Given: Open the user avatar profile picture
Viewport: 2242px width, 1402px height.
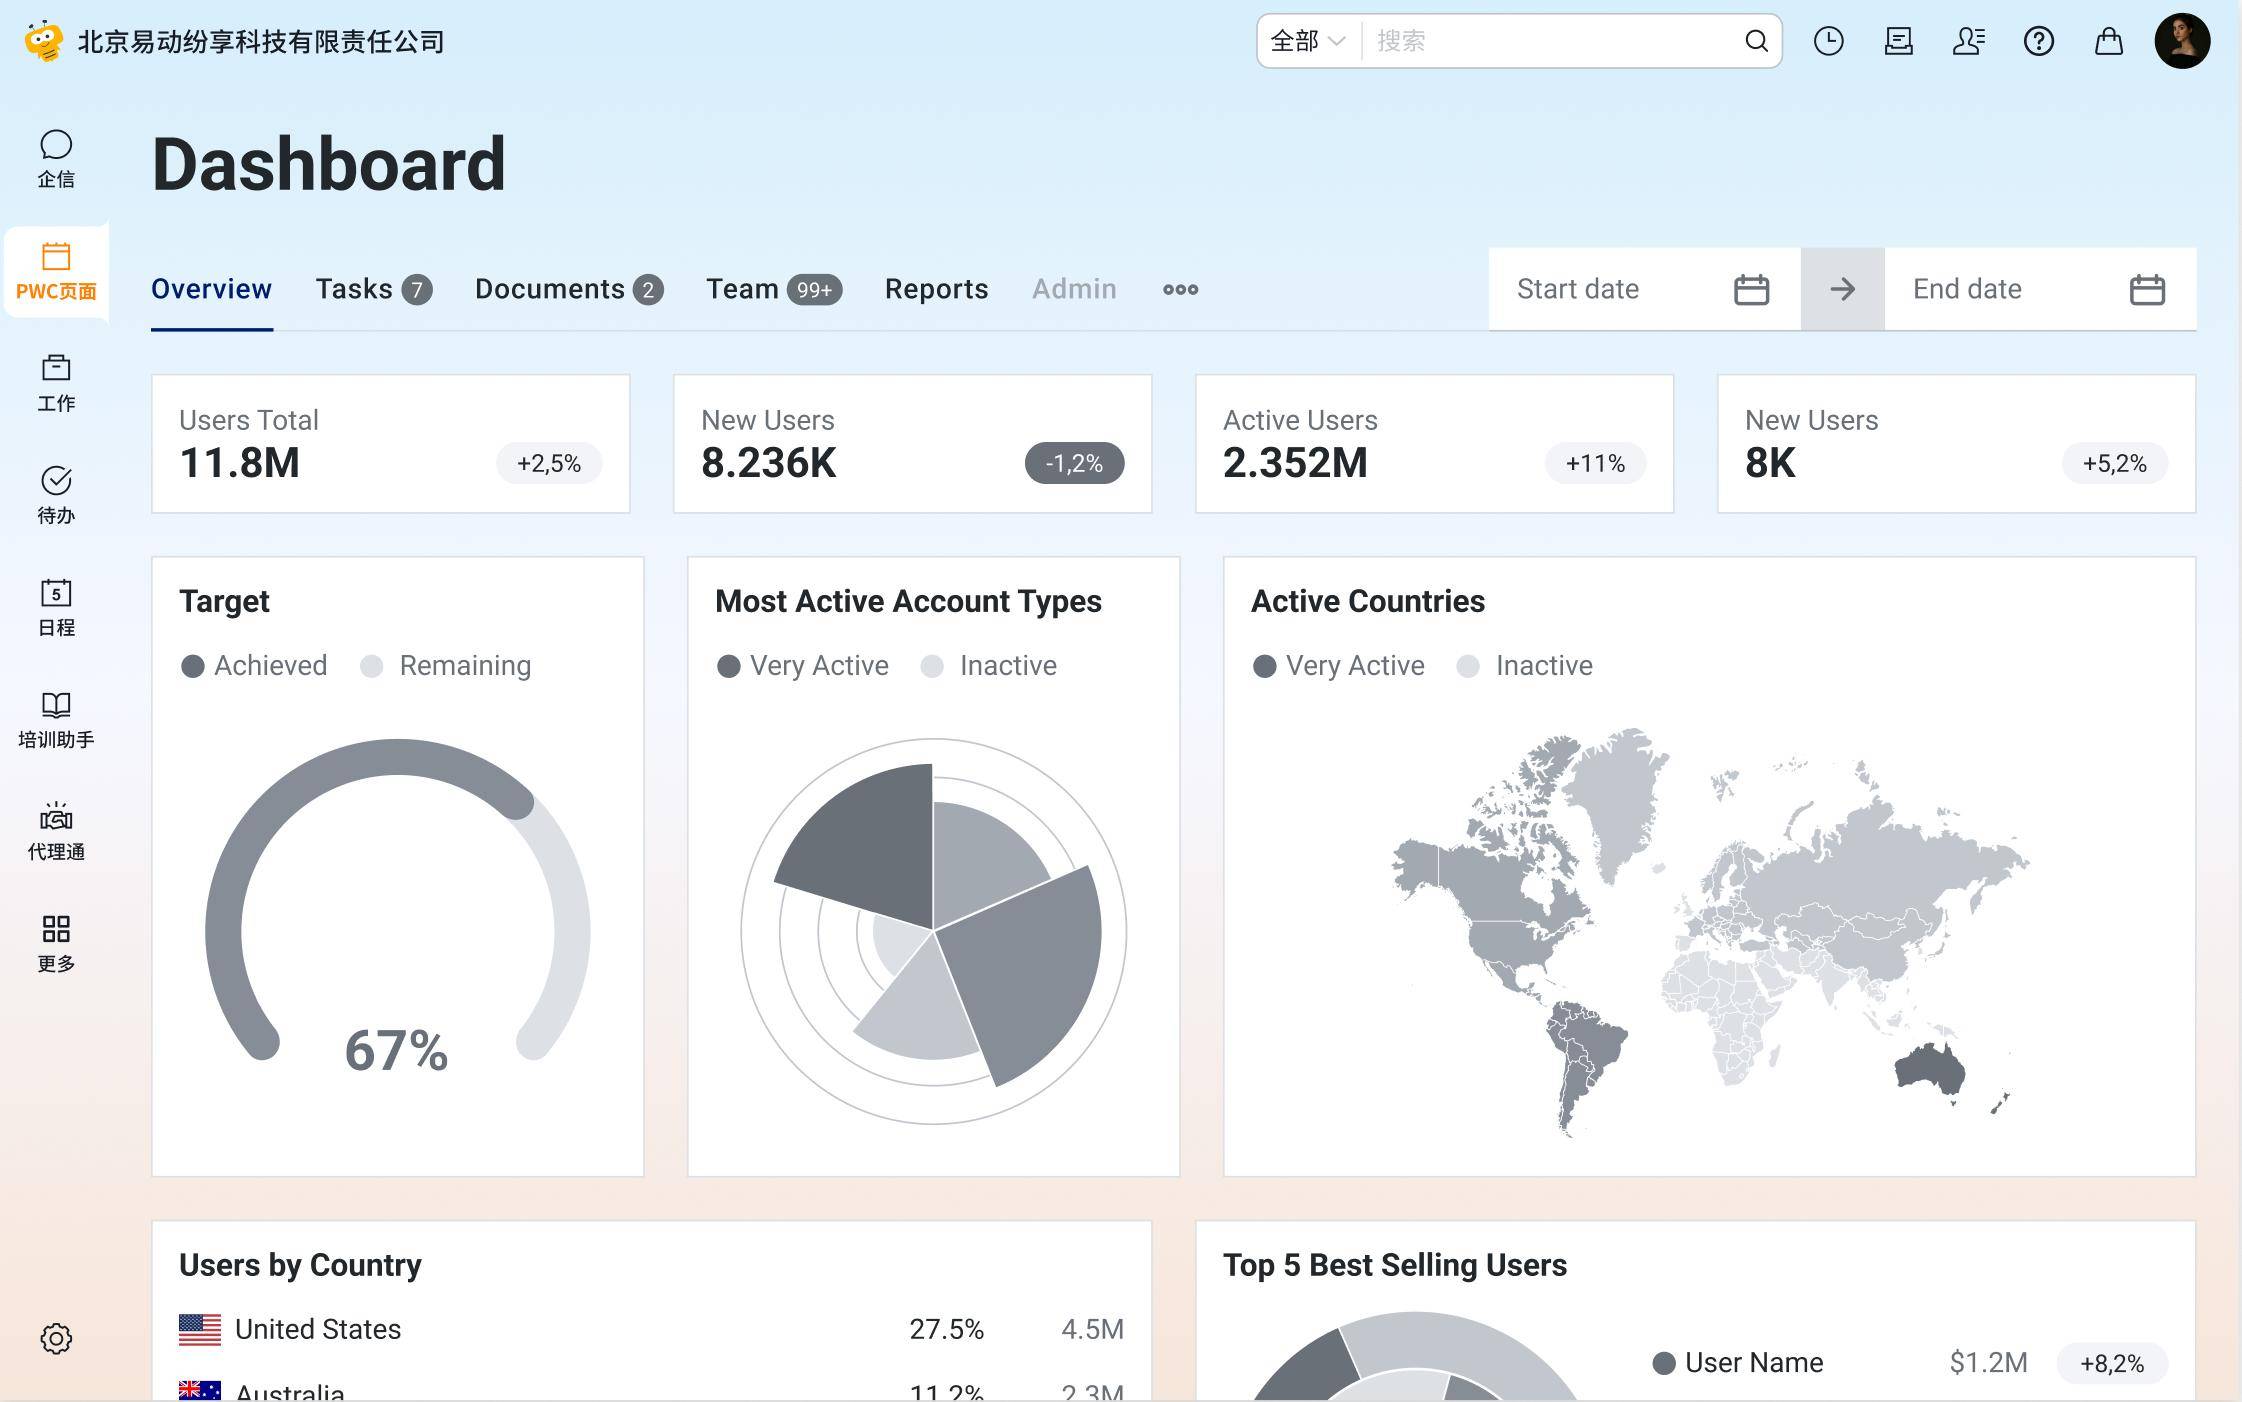Looking at the screenshot, I should tap(2182, 41).
